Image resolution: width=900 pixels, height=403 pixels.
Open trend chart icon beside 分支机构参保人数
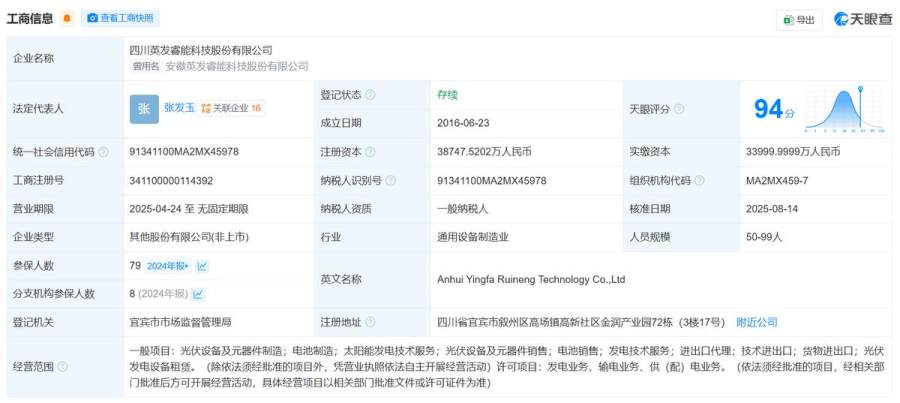coord(198,294)
